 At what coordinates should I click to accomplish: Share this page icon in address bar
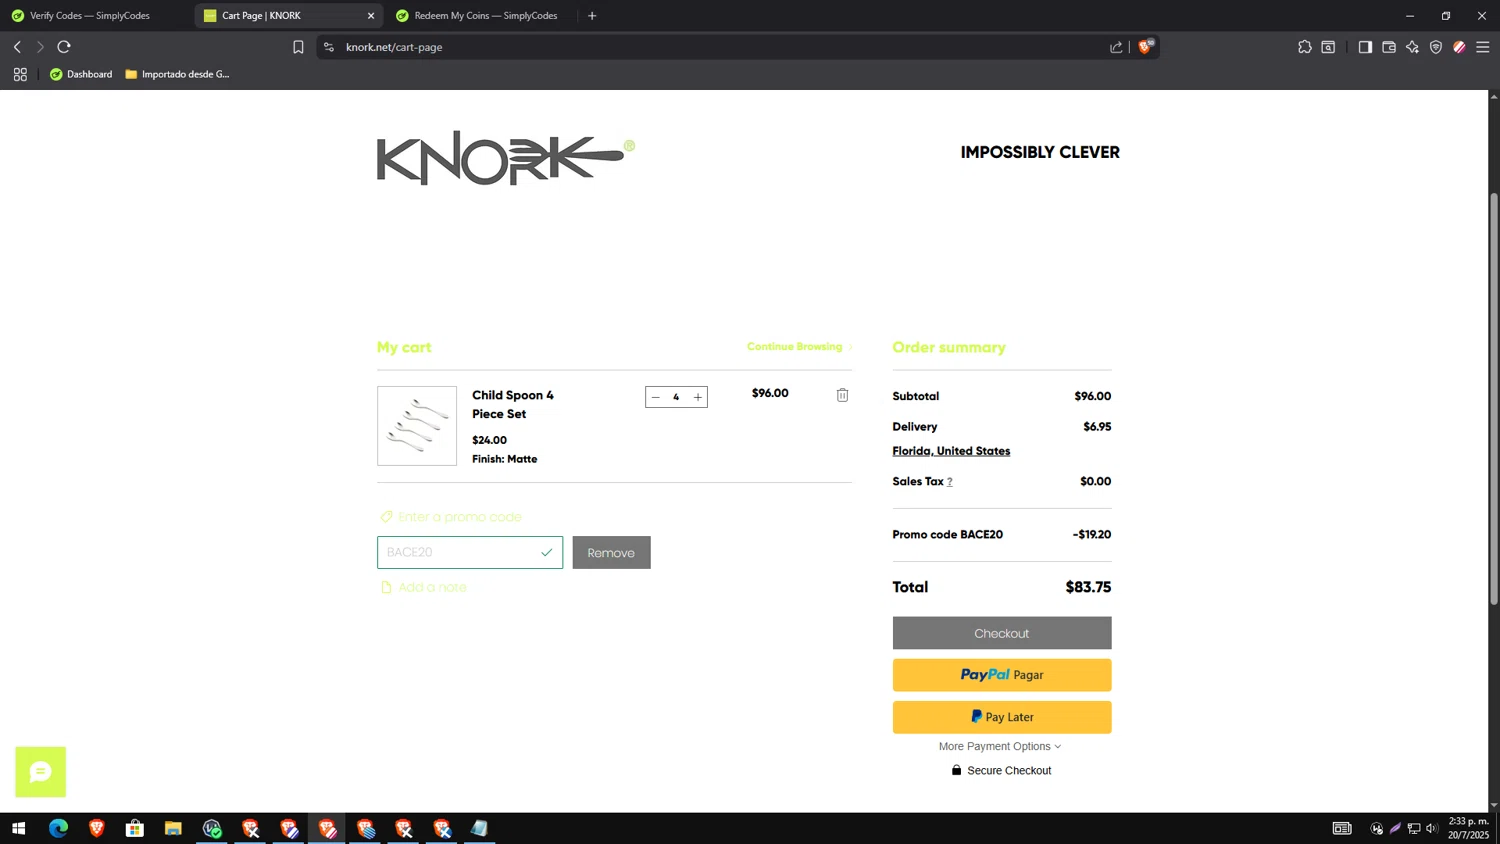pyautogui.click(x=1116, y=47)
